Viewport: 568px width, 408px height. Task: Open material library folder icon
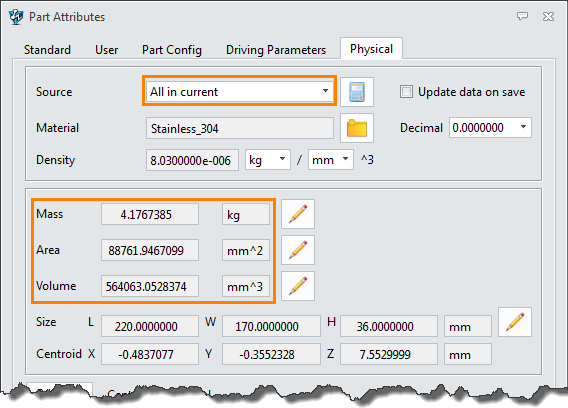[357, 128]
